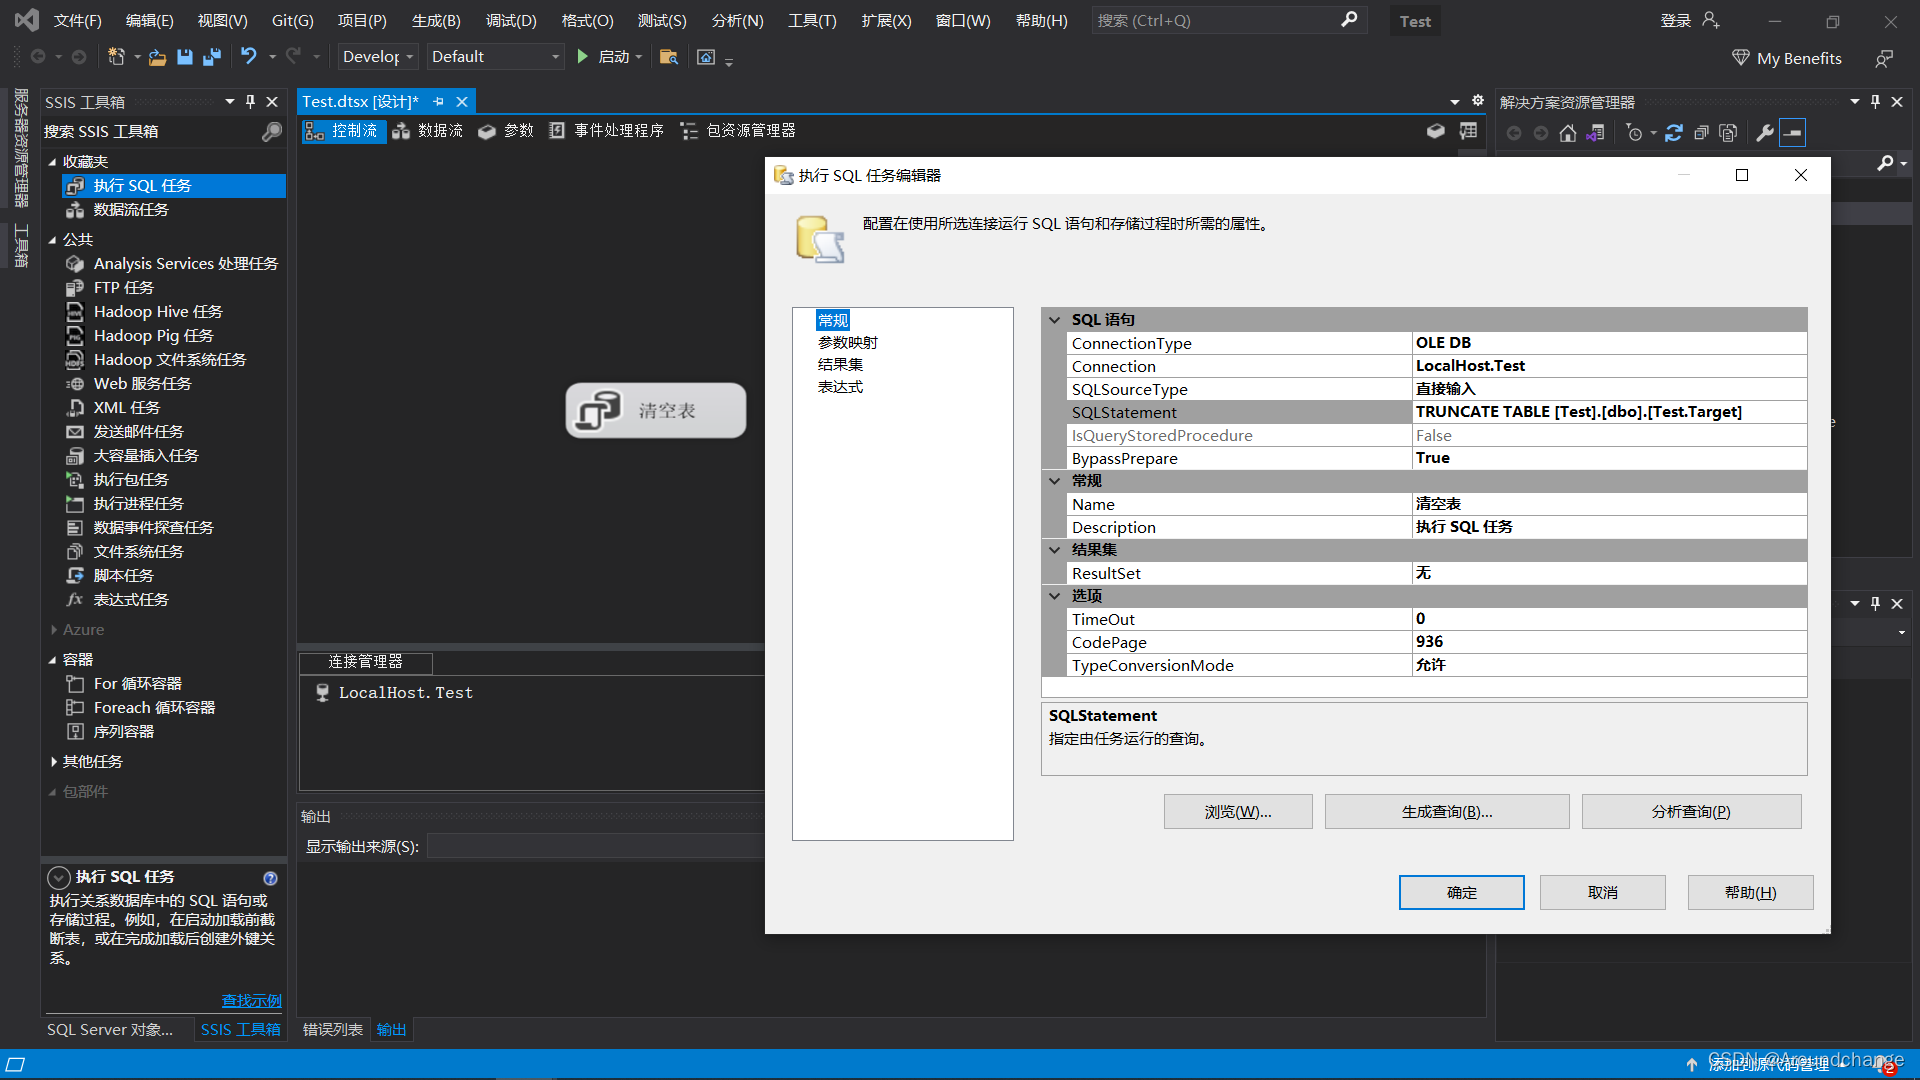Toggle pin on the Test.dtsx tab
The height and width of the screenshot is (1080, 1920).
coord(438,101)
